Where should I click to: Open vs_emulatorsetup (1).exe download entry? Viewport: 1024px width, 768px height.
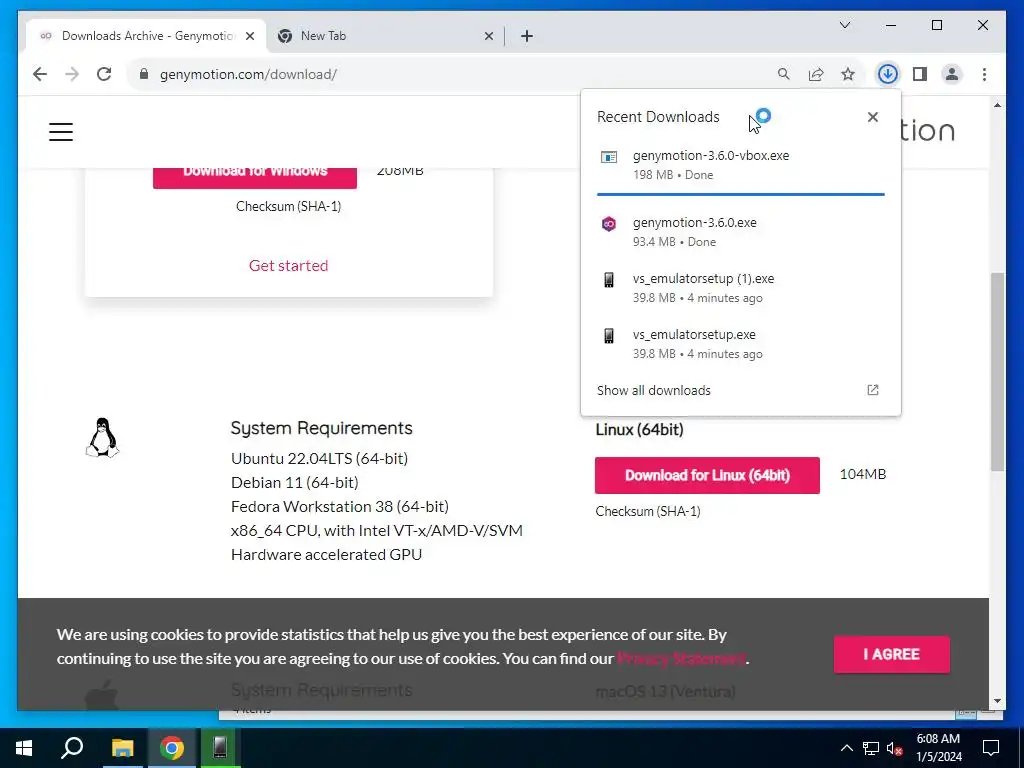click(x=741, y=288)
